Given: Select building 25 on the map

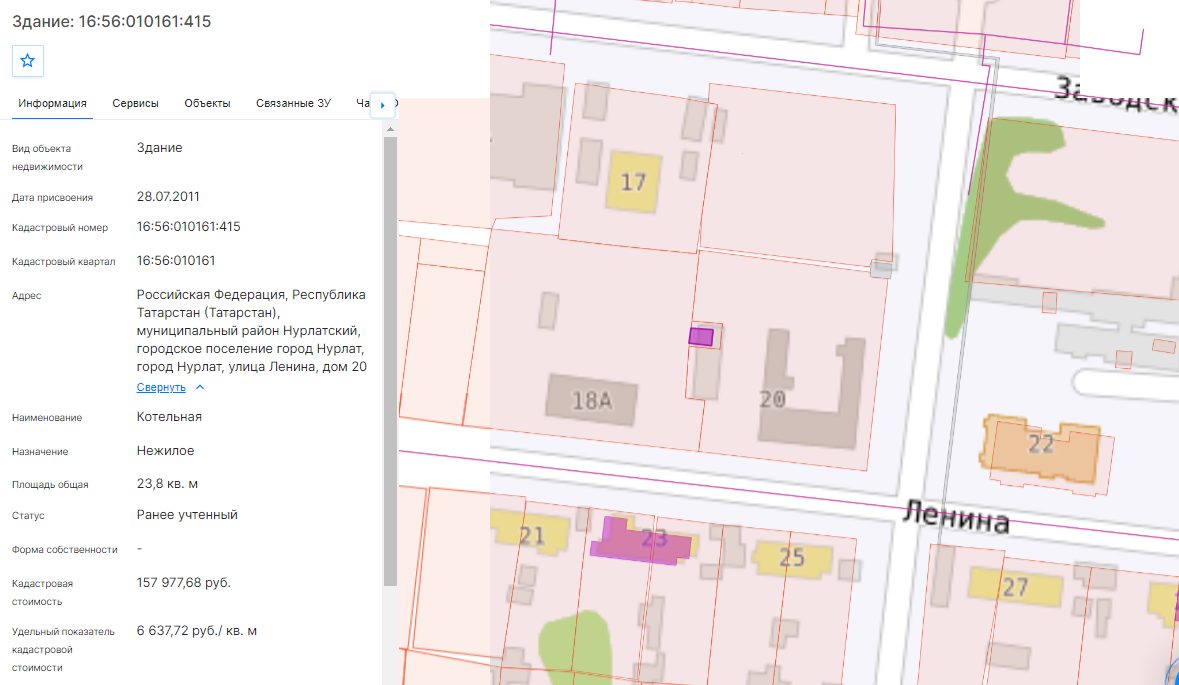Looking at the screenshot, I should 792,558.
